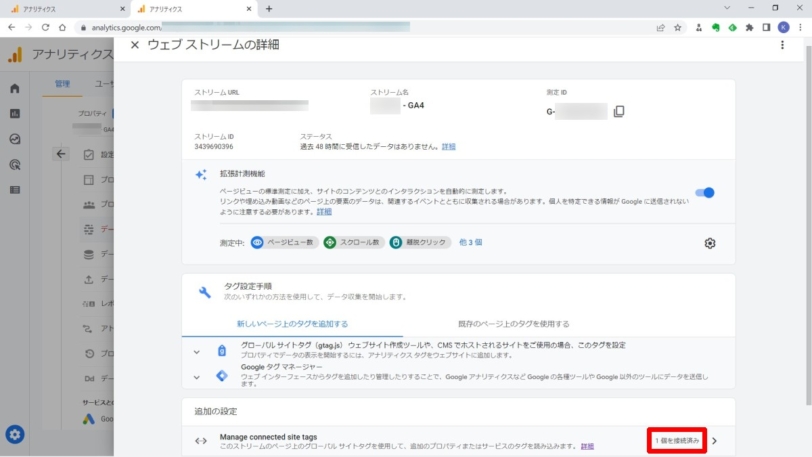Screen dimensions: 812x457
Task: Click the page vertical scrollbar
Action: point(808,225)
